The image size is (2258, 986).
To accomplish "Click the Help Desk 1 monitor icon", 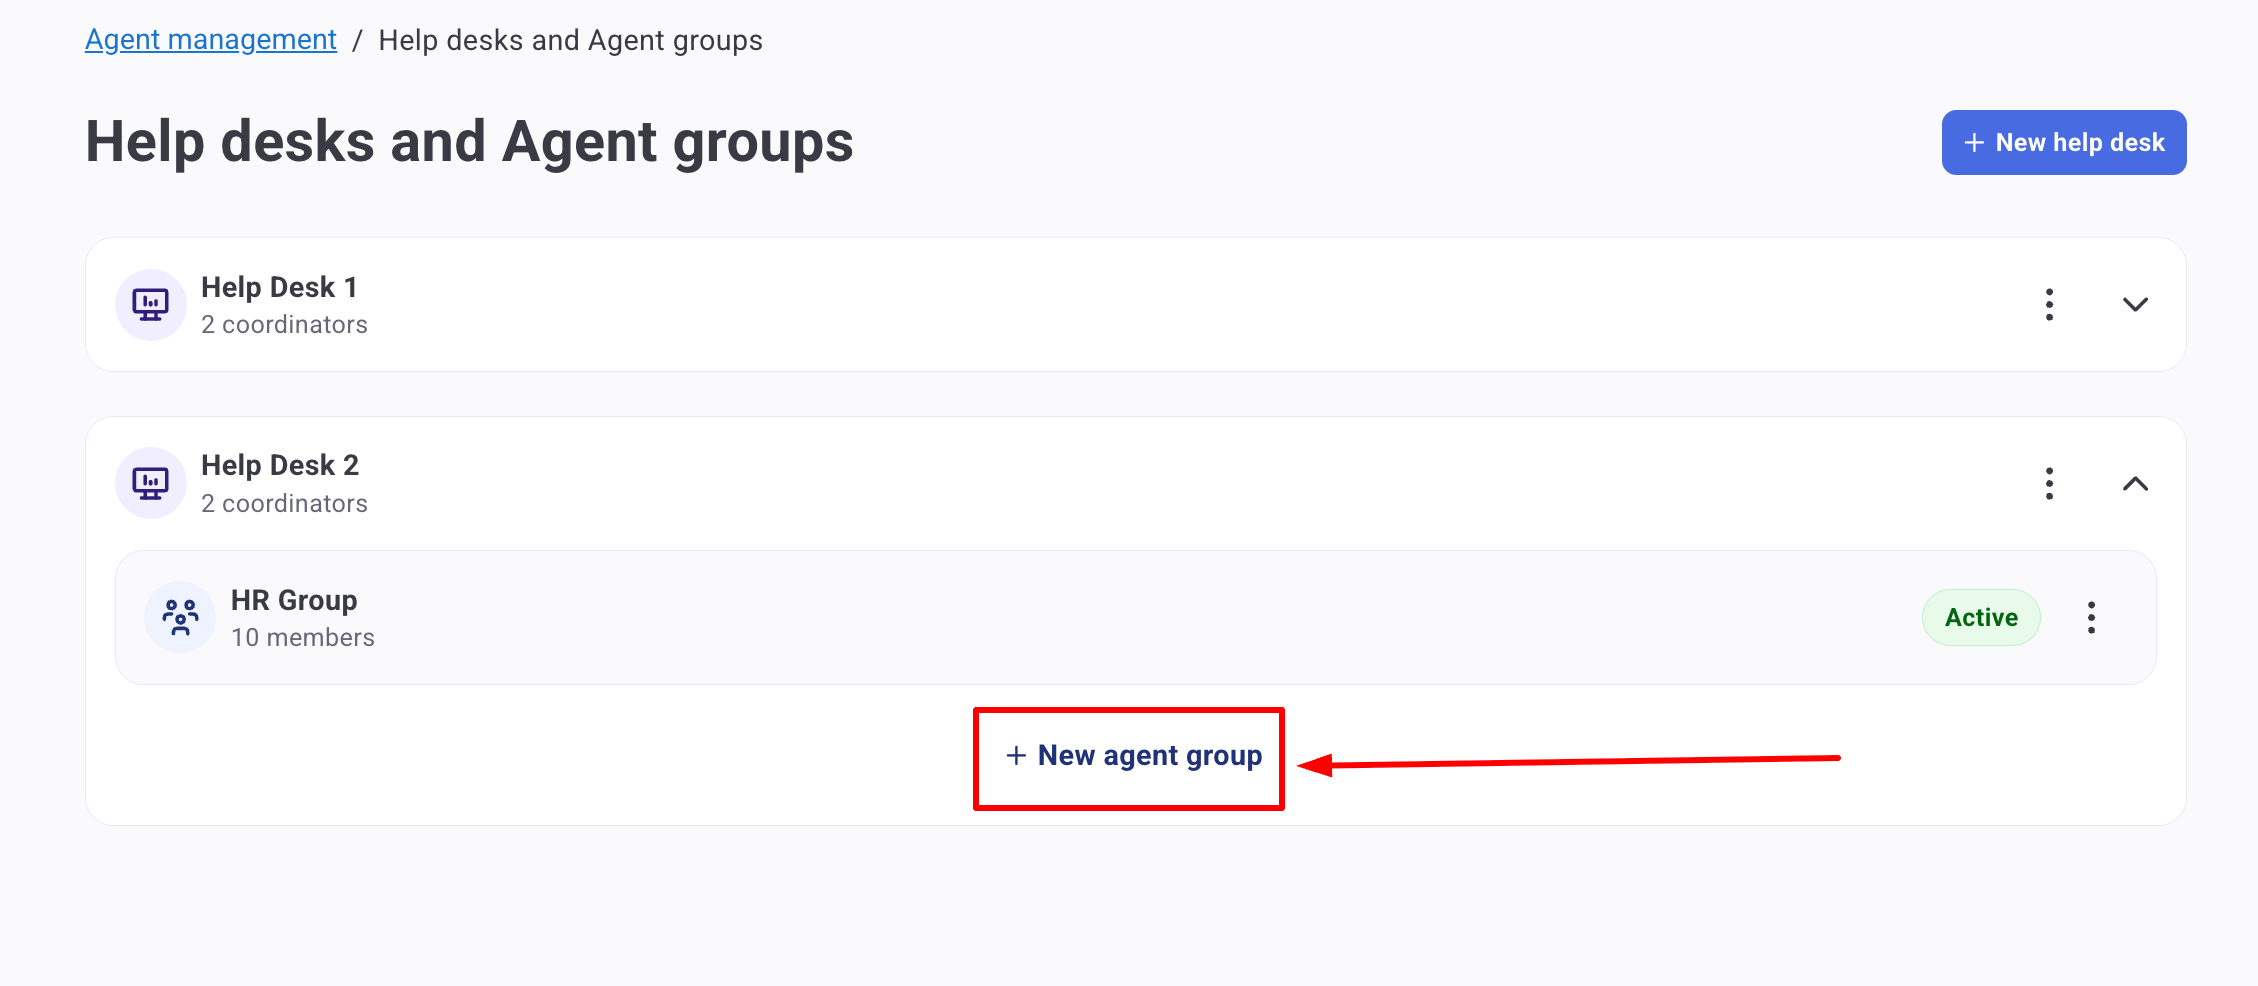I will [151, 305].
